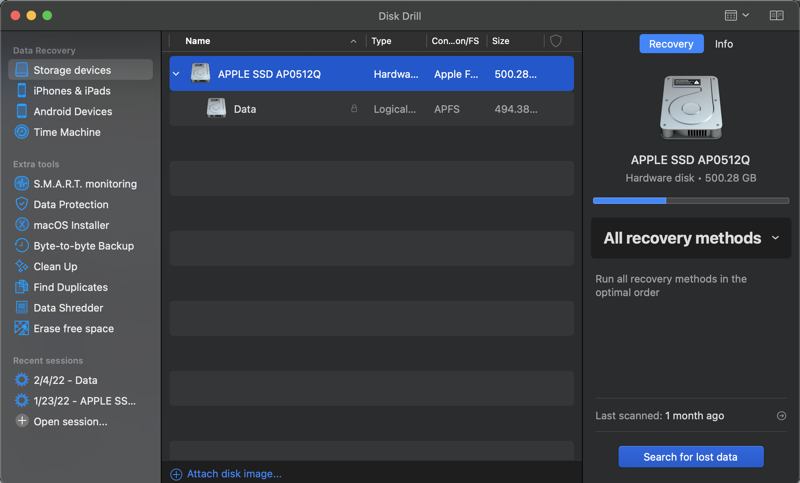Load the 1/23/22 APPLE SS session
This screenshot has width=800, height=483.
click(x=84, y=401)
